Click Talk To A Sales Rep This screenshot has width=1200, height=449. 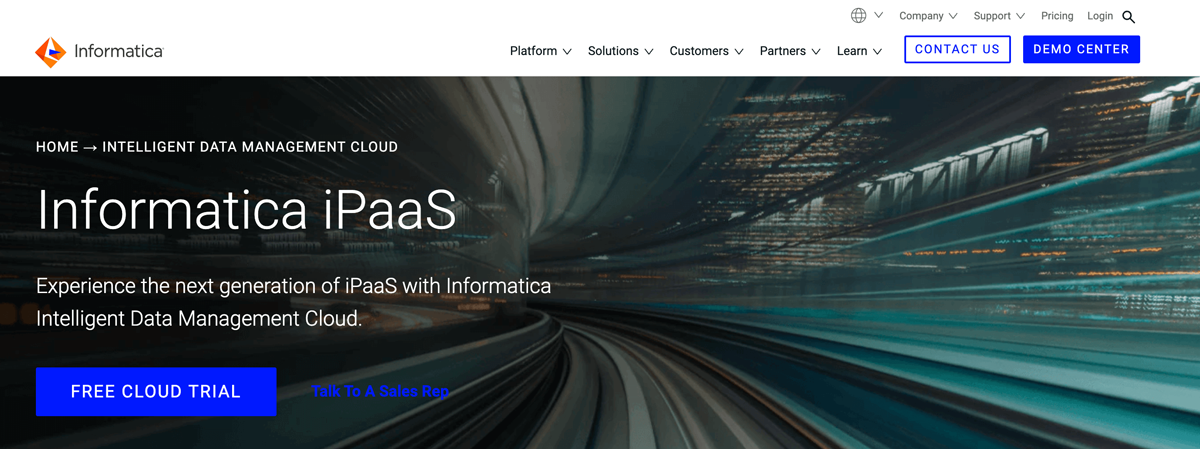(380, 391)
